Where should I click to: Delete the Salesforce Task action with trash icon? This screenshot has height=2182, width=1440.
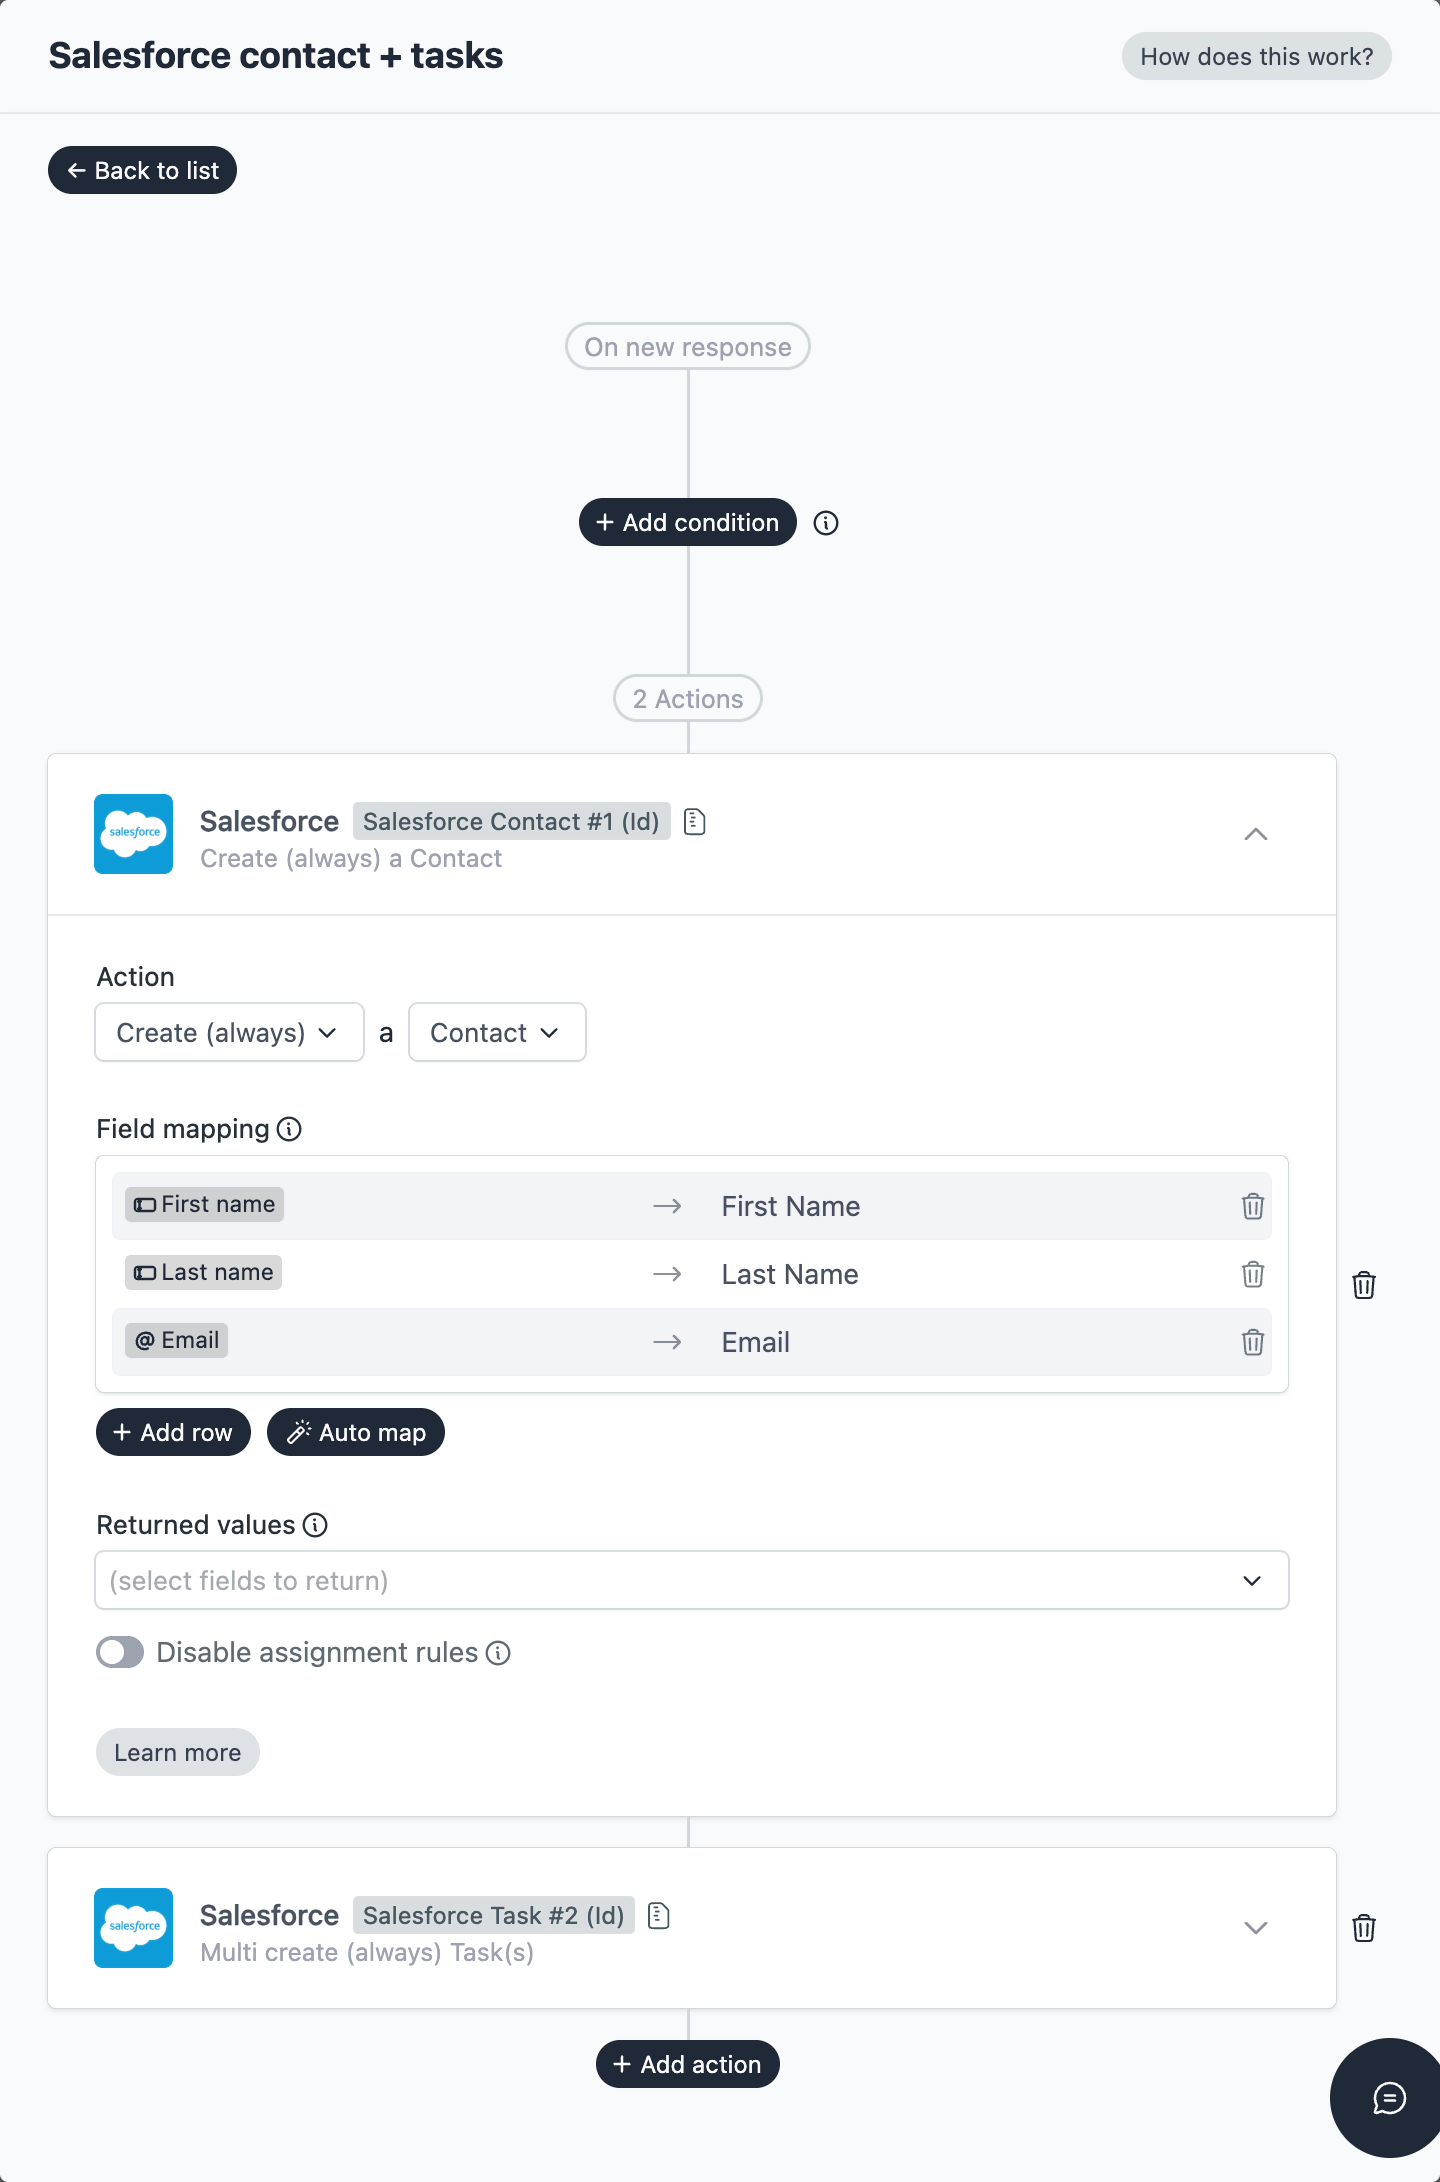[x=1364, y=1928]
